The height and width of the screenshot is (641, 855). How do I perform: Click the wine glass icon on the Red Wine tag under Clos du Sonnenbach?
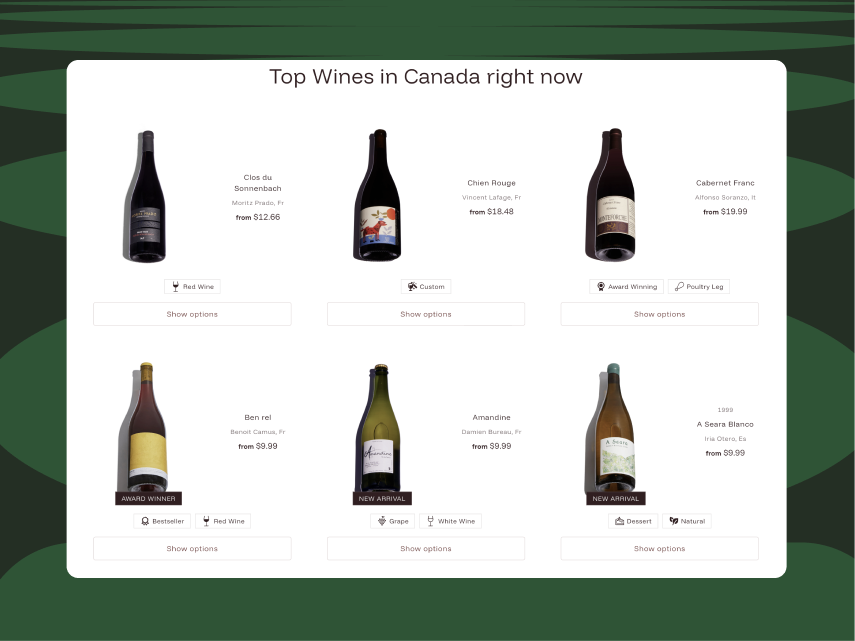tap(175, 287)
